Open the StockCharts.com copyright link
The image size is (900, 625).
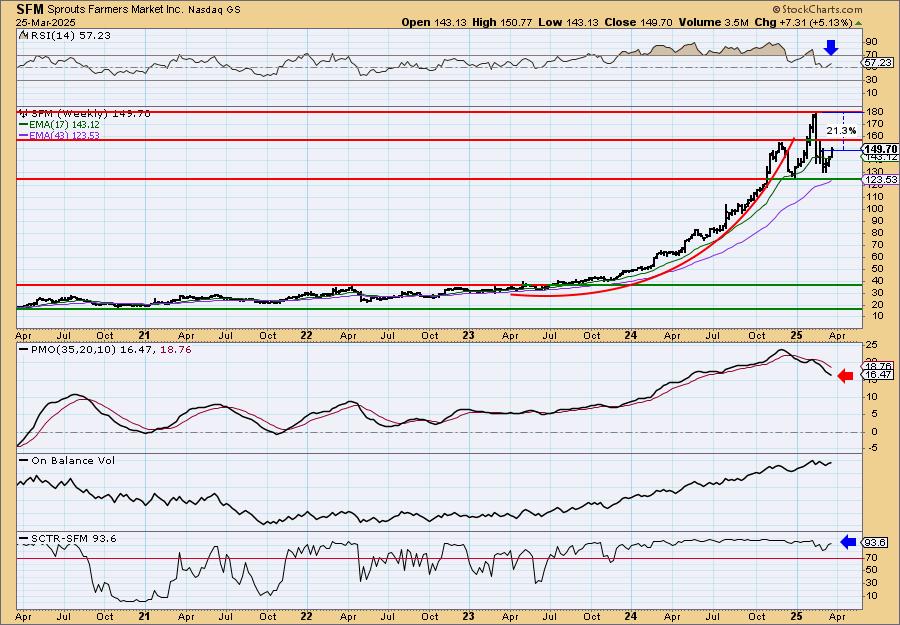817,9
